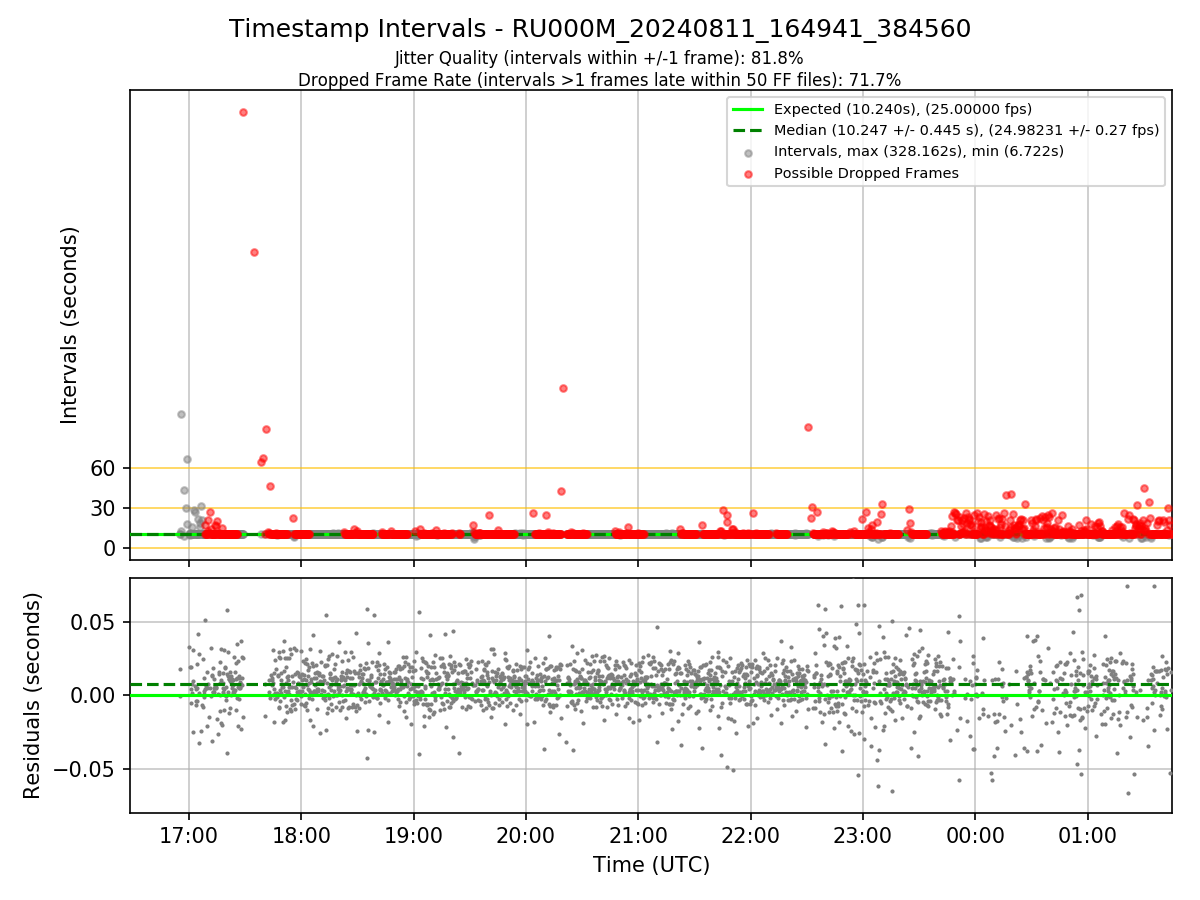Click the 00:00 x-axis tick label
Screen dimensions: 1200x900
pos(975,835)
